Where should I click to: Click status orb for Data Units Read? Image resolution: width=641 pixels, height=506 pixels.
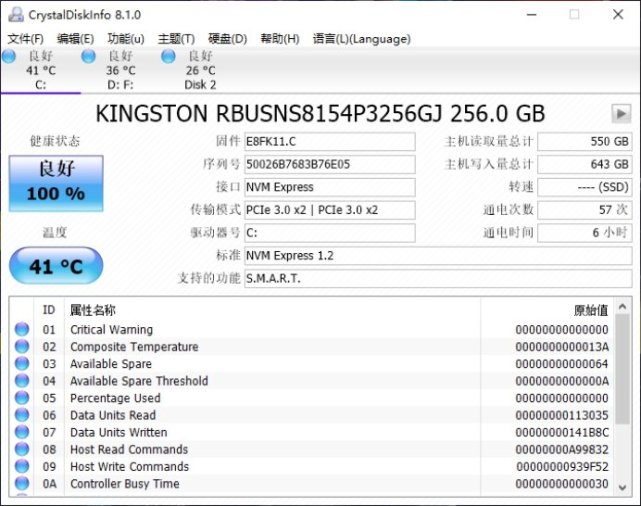pos(22,415)
